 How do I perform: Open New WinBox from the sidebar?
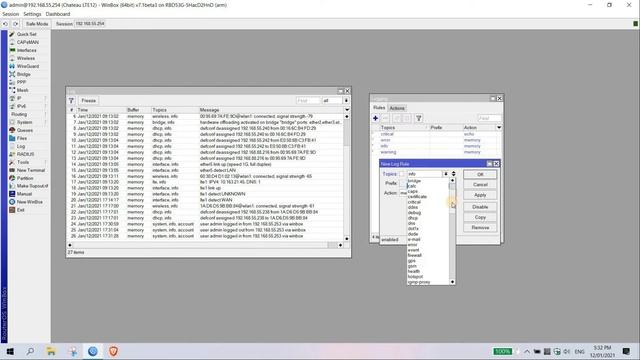tap(29, 202)
